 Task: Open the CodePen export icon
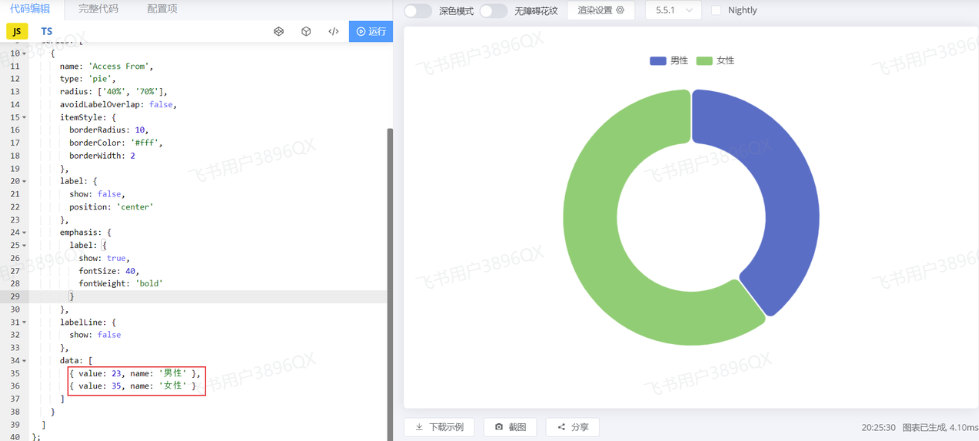point(278,31)
